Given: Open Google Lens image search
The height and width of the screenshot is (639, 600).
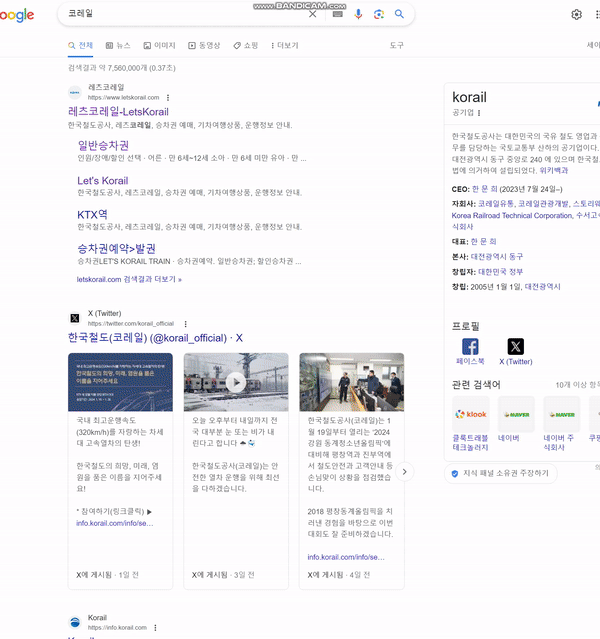Looking at the screenshot, I should pos(379,14).
